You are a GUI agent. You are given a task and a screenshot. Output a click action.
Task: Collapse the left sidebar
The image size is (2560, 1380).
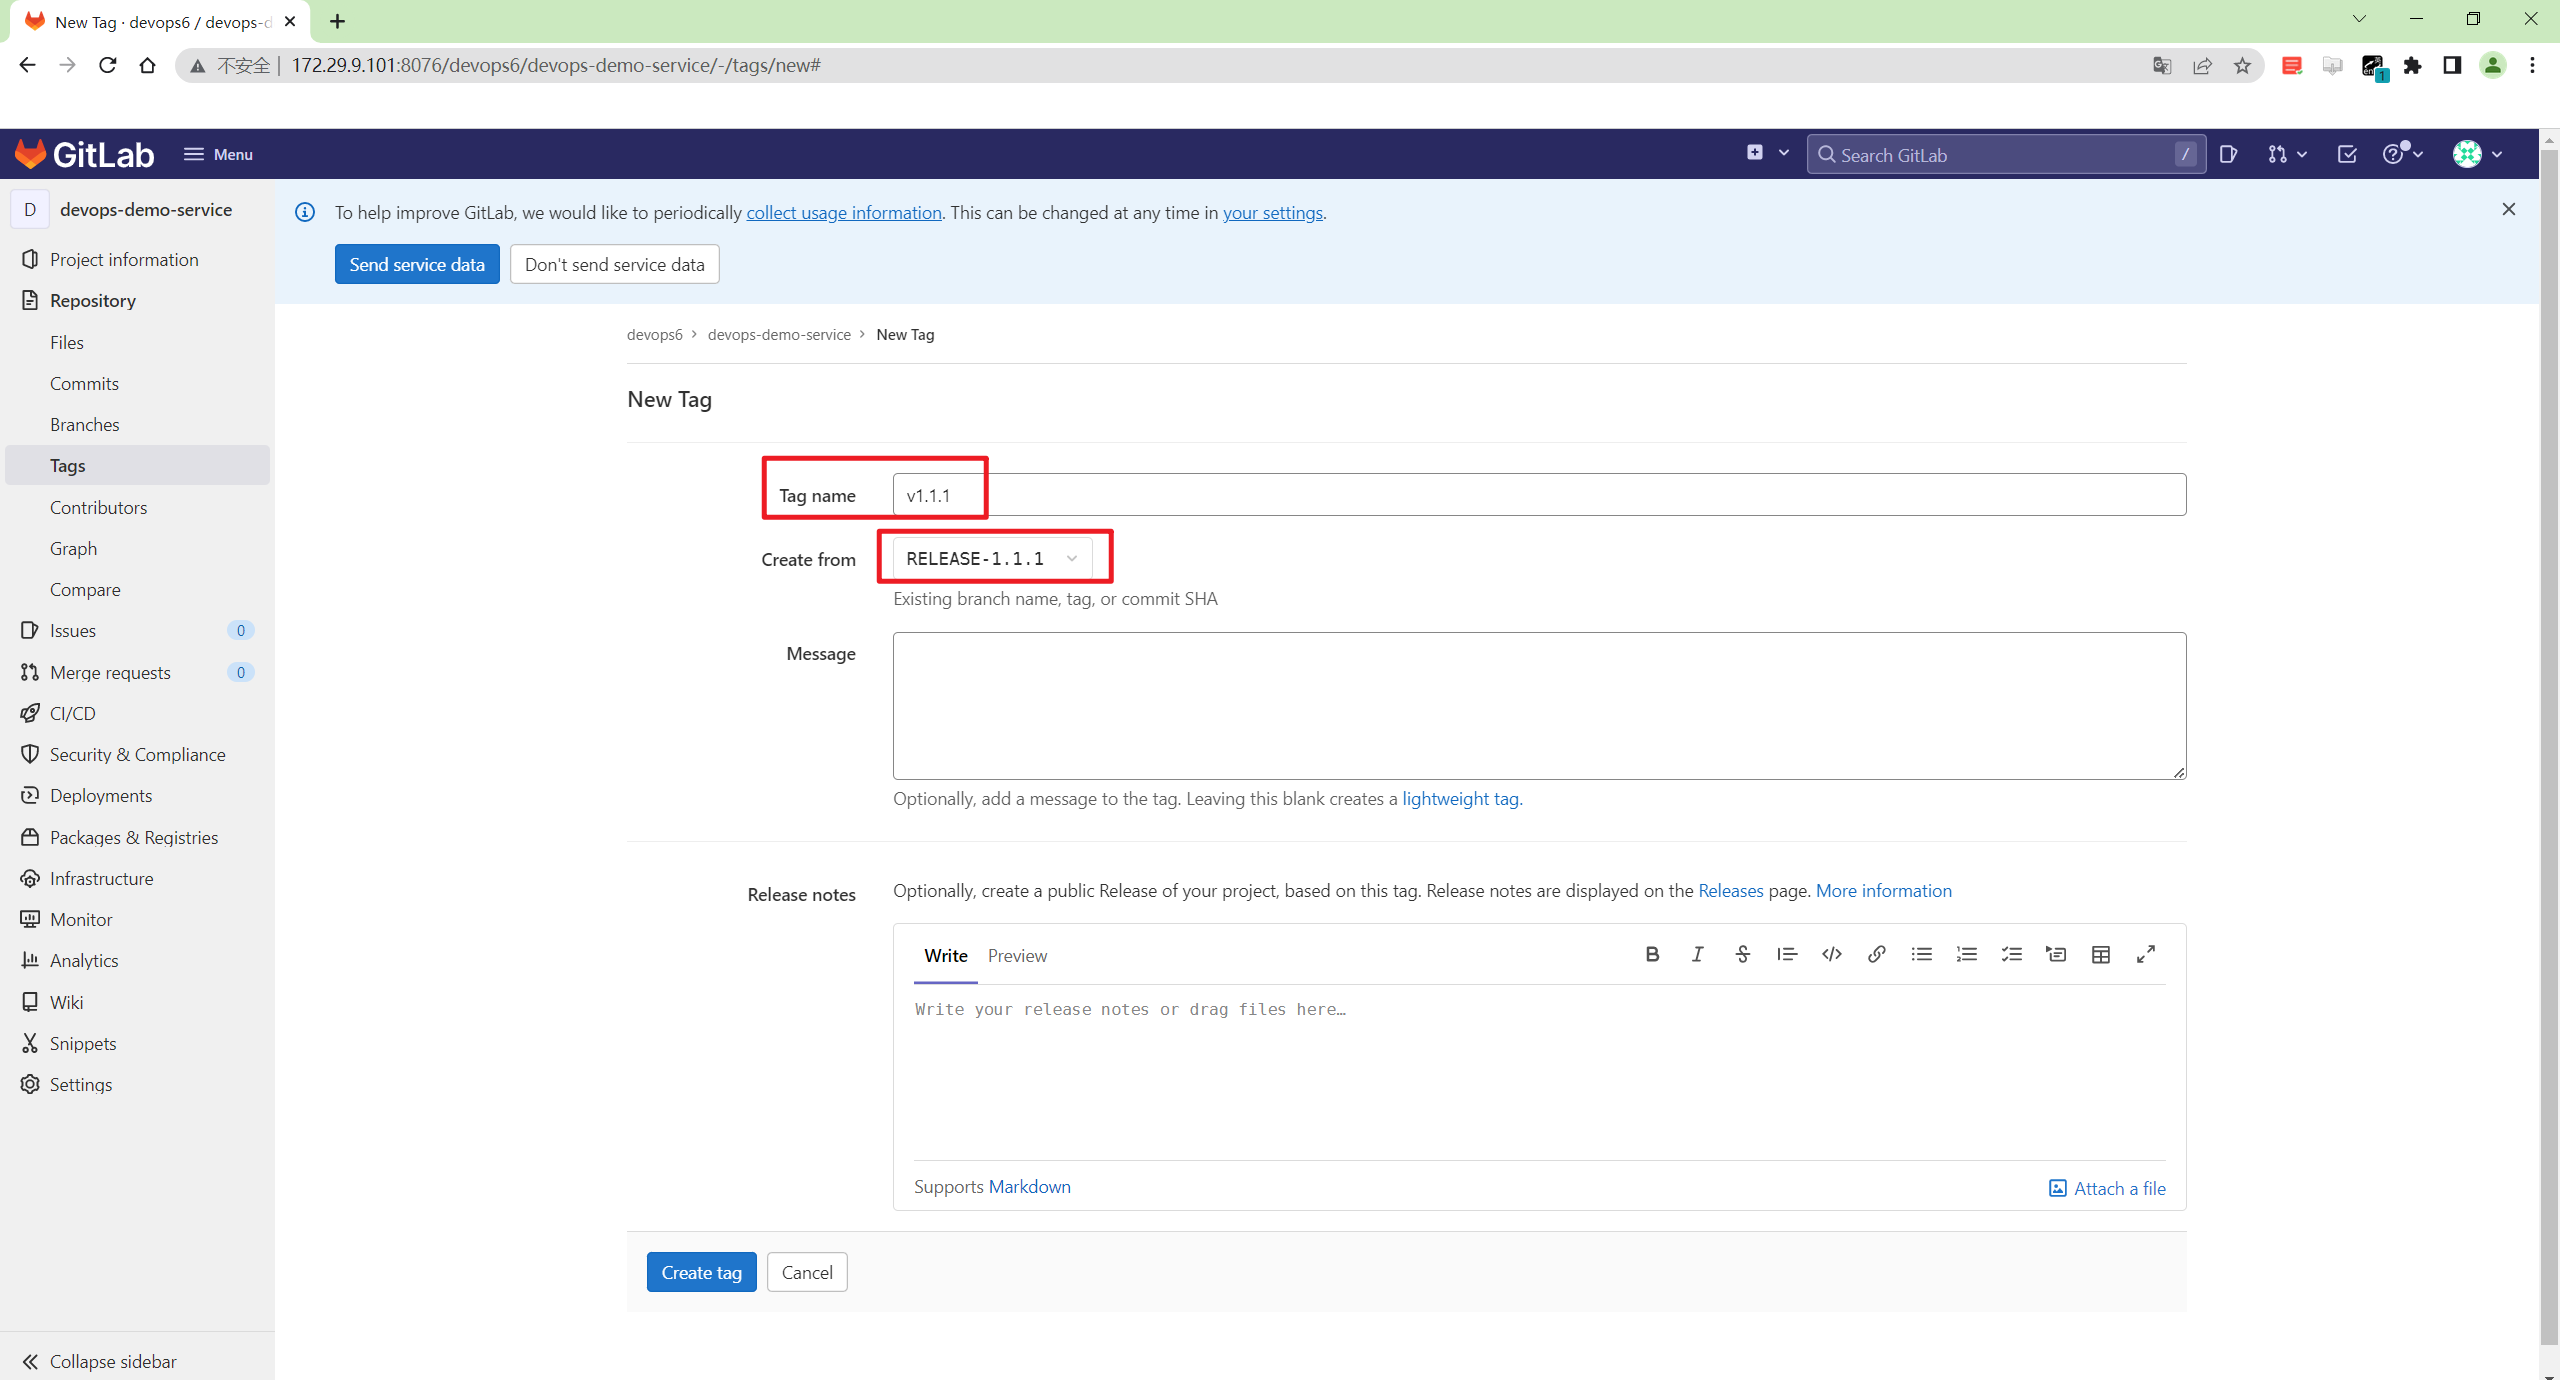[100, 1361]
